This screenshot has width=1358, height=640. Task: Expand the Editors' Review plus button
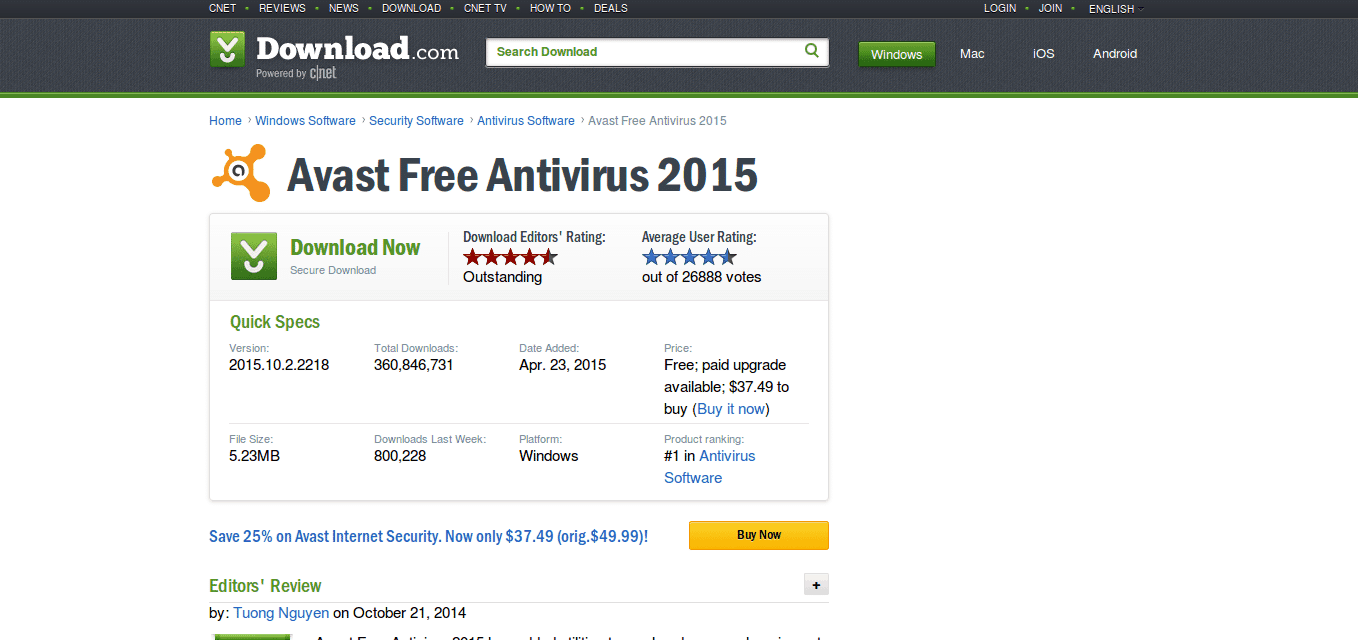[816, 585]
